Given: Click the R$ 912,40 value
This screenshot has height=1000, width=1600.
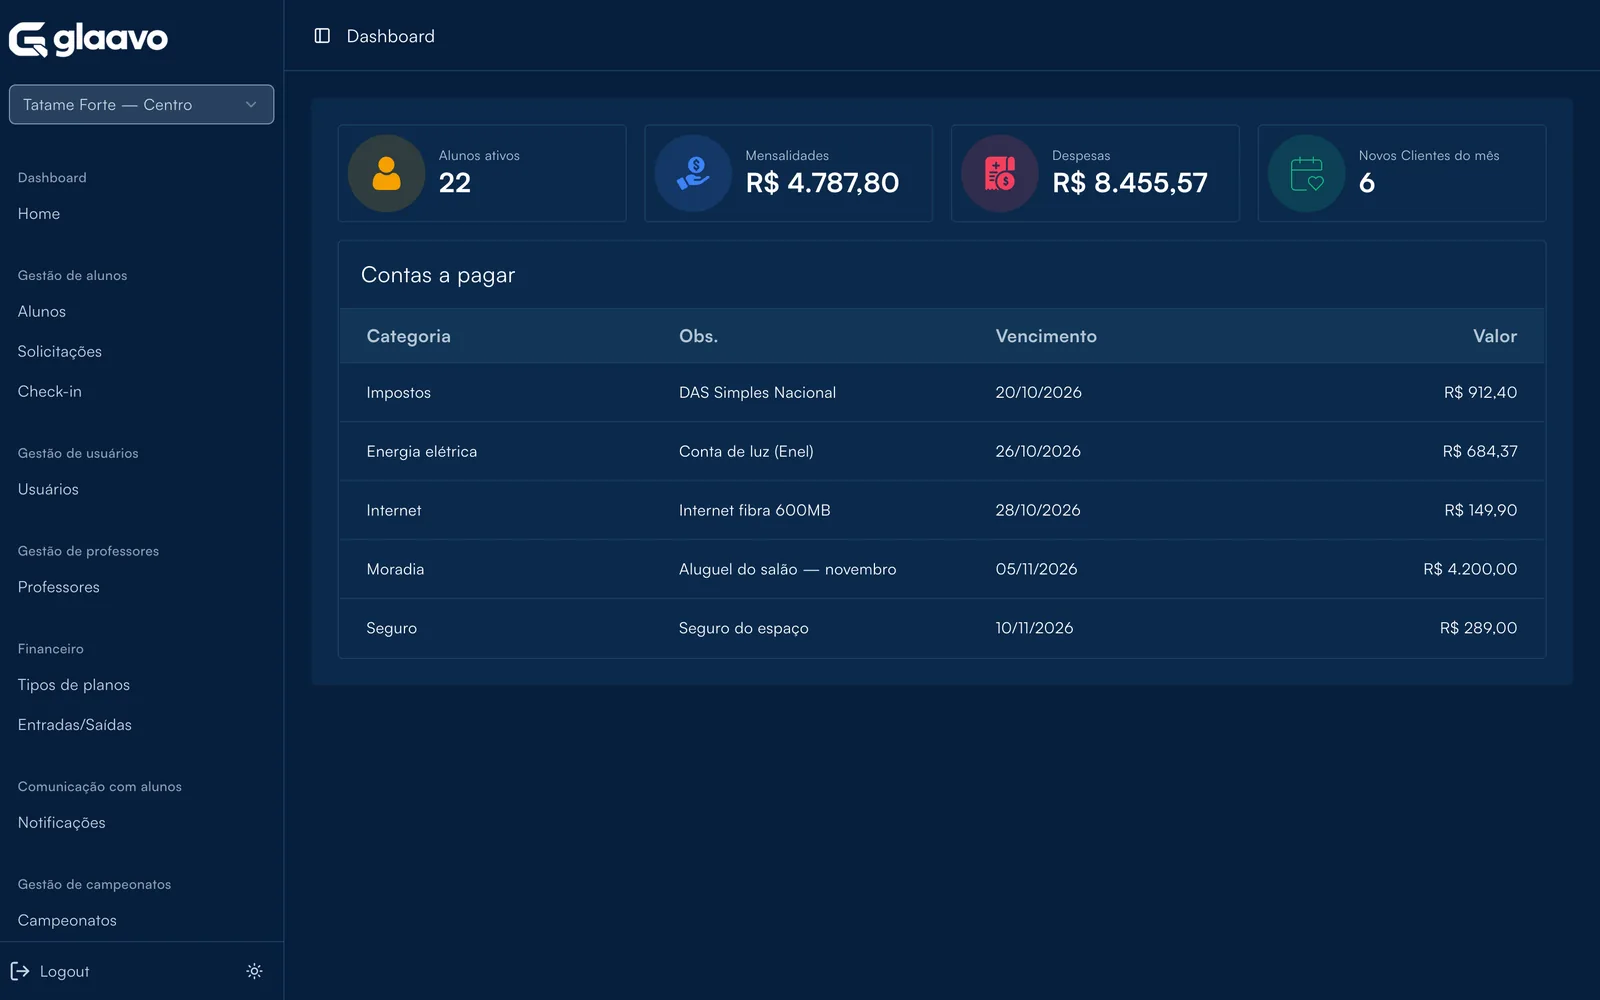Looking at the screenshot, I should click(x=1481, y=393).
